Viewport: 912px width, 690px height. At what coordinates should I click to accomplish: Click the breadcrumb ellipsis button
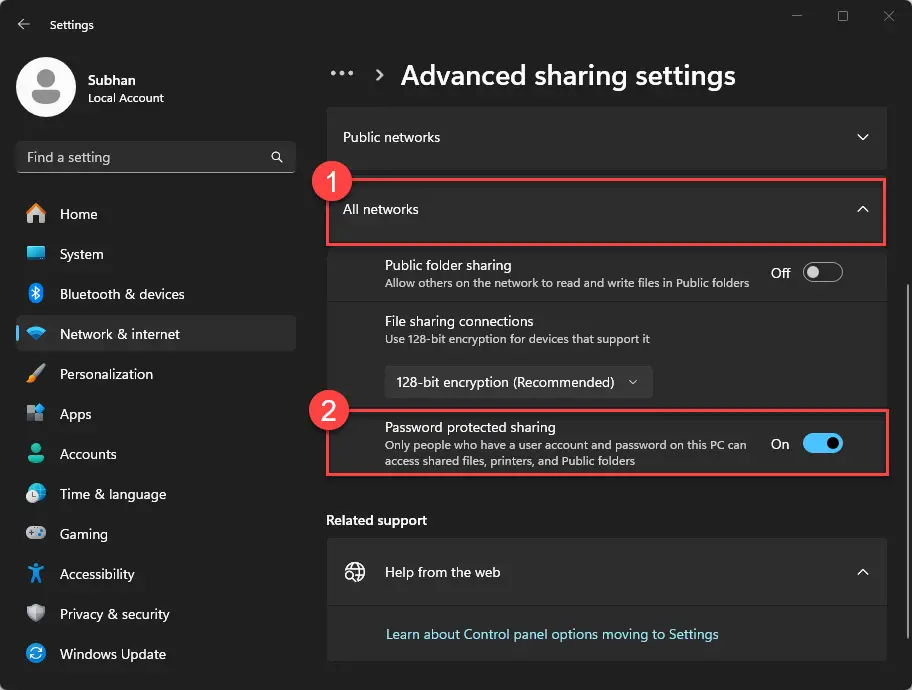pos(342,74)
